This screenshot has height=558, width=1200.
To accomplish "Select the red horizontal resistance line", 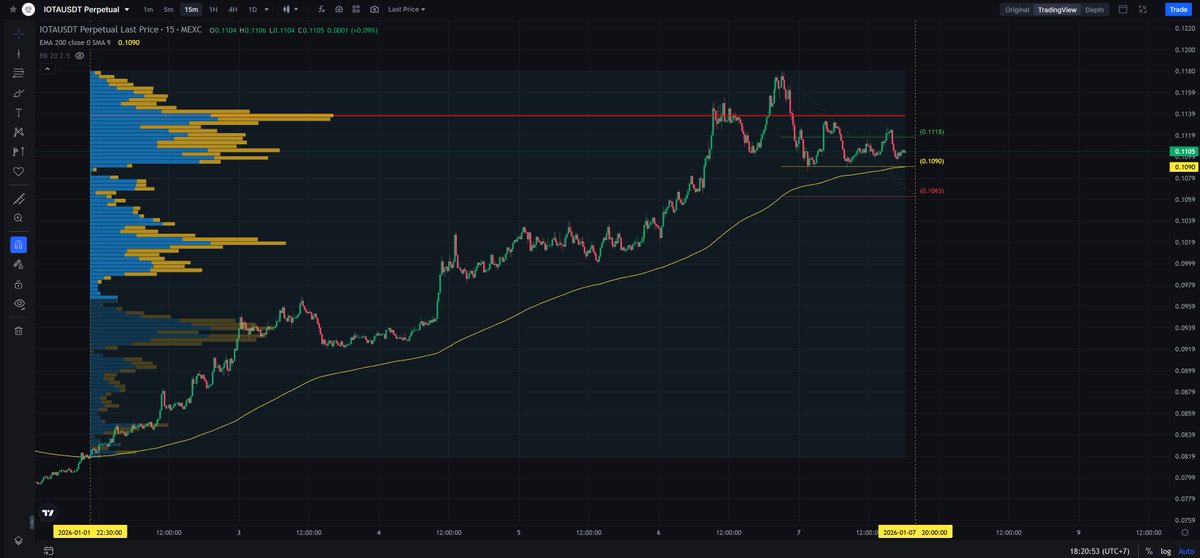I will [x=620, y=115].
